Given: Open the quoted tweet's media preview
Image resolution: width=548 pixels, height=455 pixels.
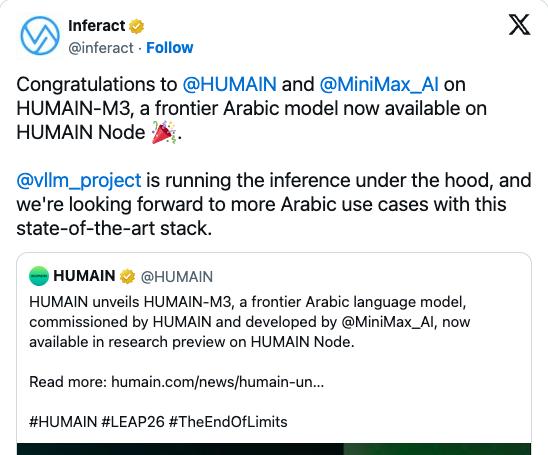Looking at the screenshot, I should (274, 449).
